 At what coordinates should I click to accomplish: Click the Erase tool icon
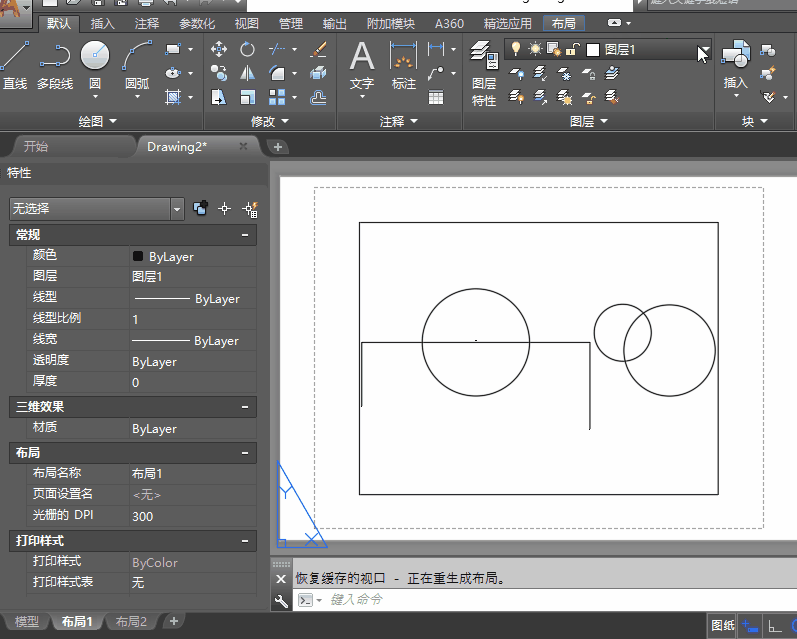point(318,49)
